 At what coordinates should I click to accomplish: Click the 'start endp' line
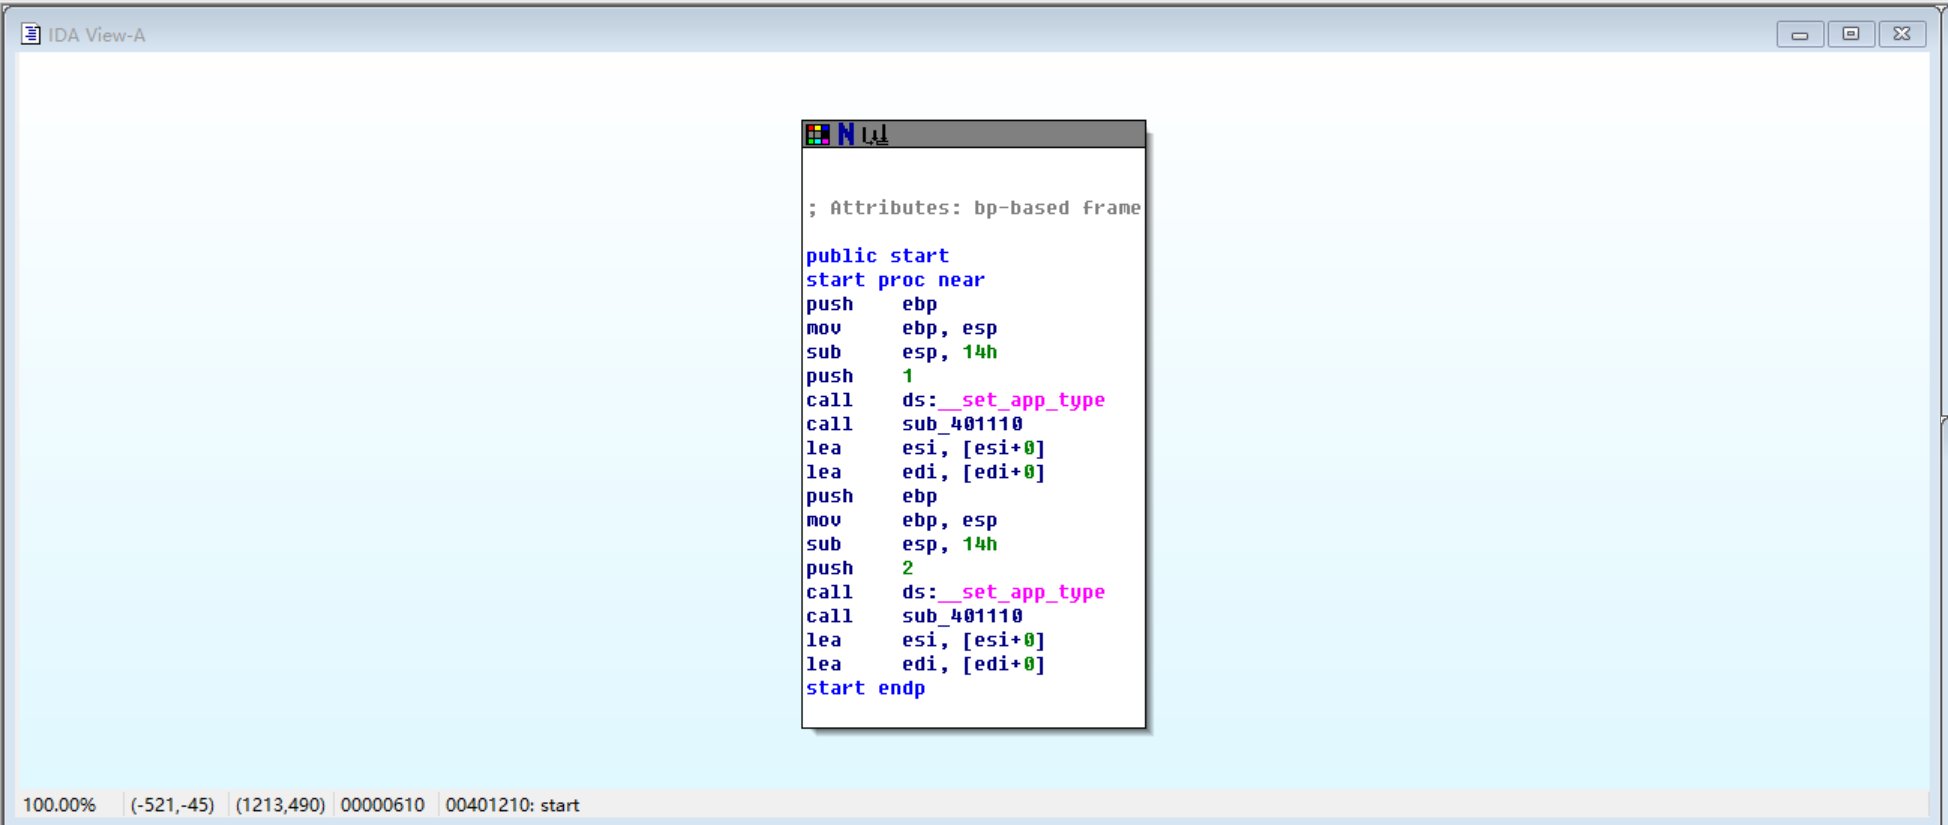(x=865, y=688)
